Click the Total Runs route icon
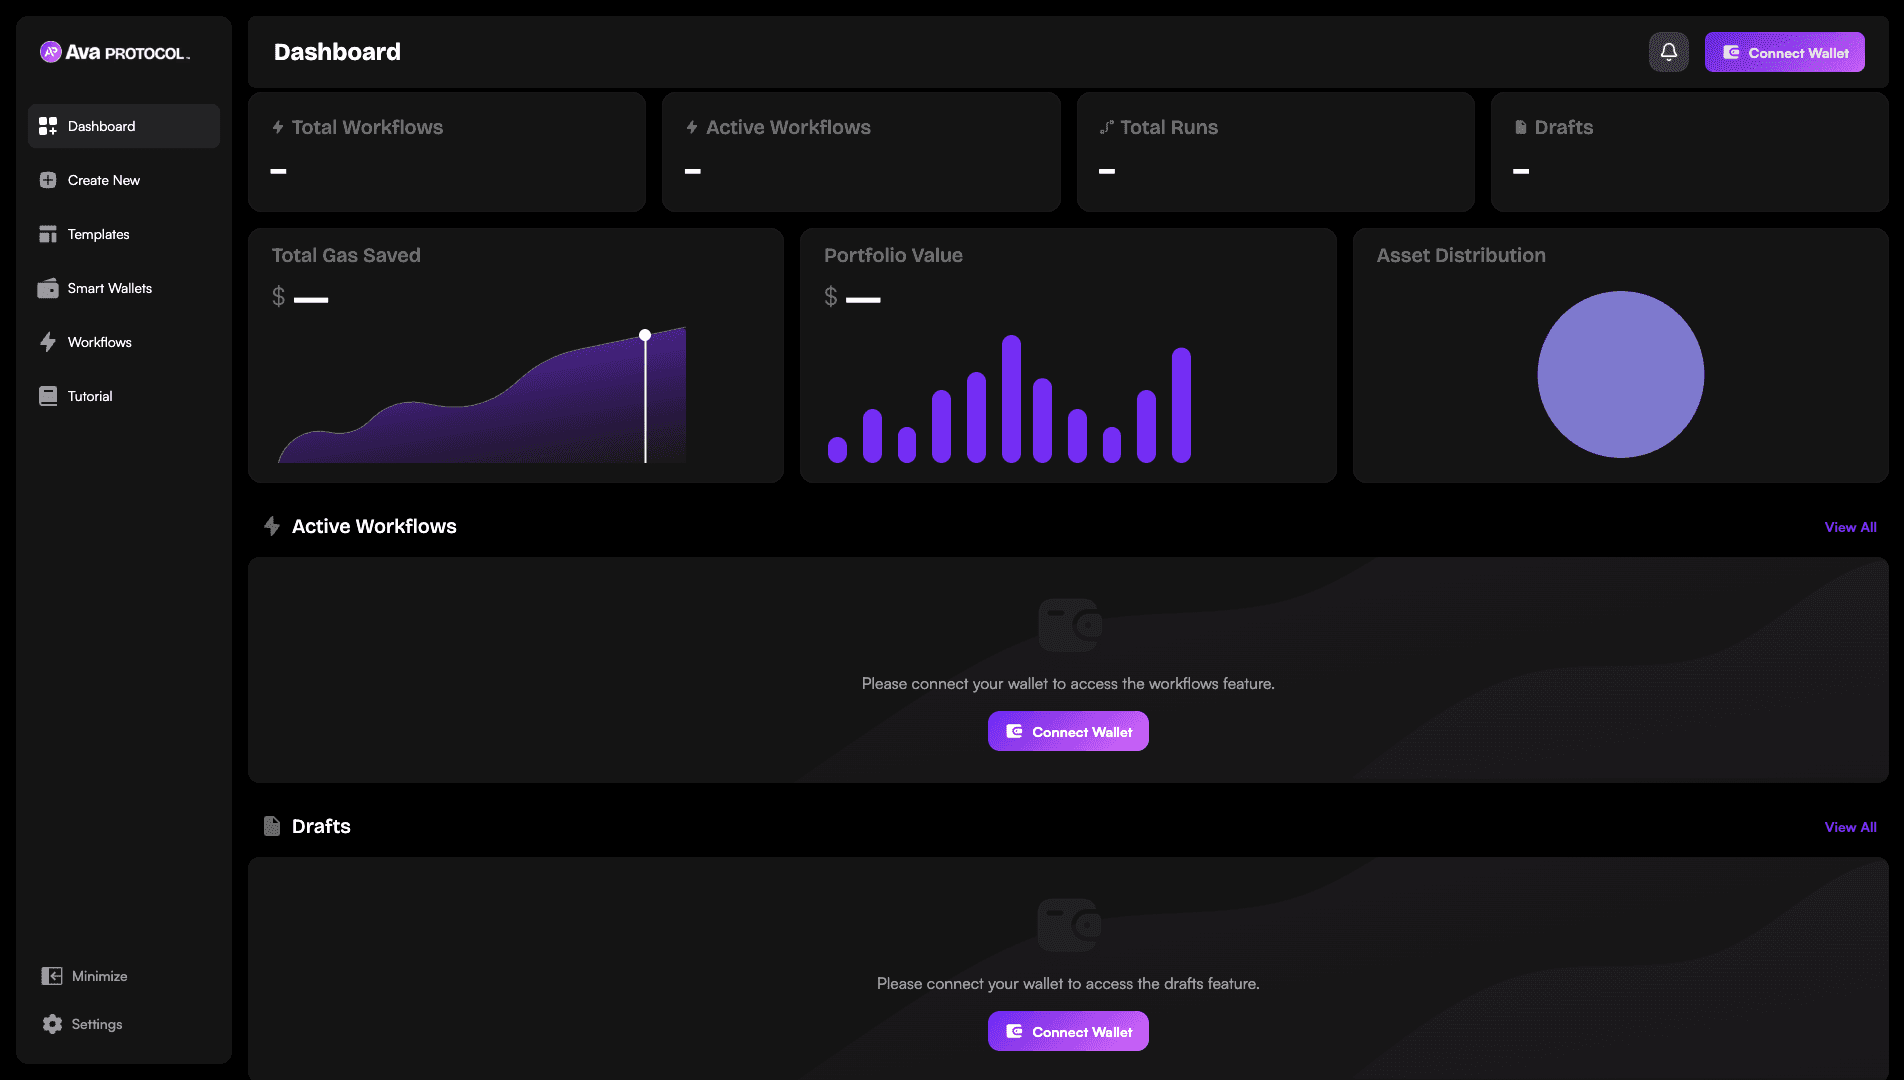1904x1080 pixels. coord(1106,127)
